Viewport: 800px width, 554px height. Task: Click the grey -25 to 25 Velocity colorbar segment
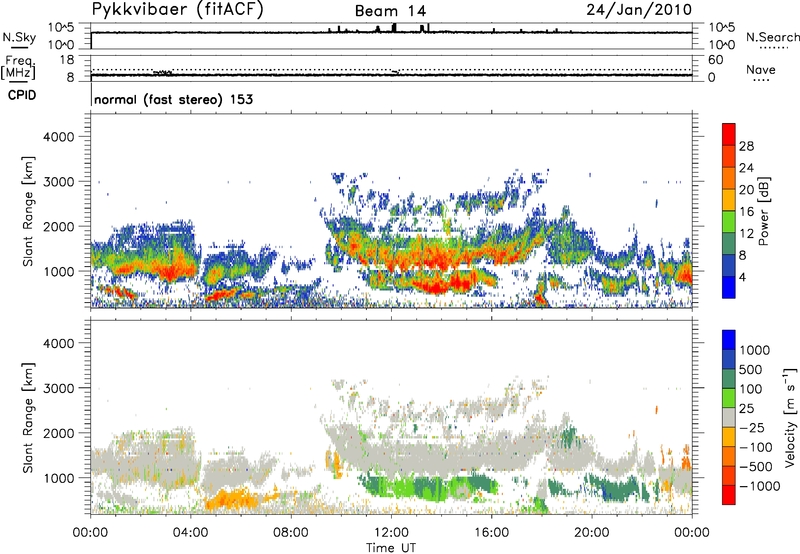point(729,417)
